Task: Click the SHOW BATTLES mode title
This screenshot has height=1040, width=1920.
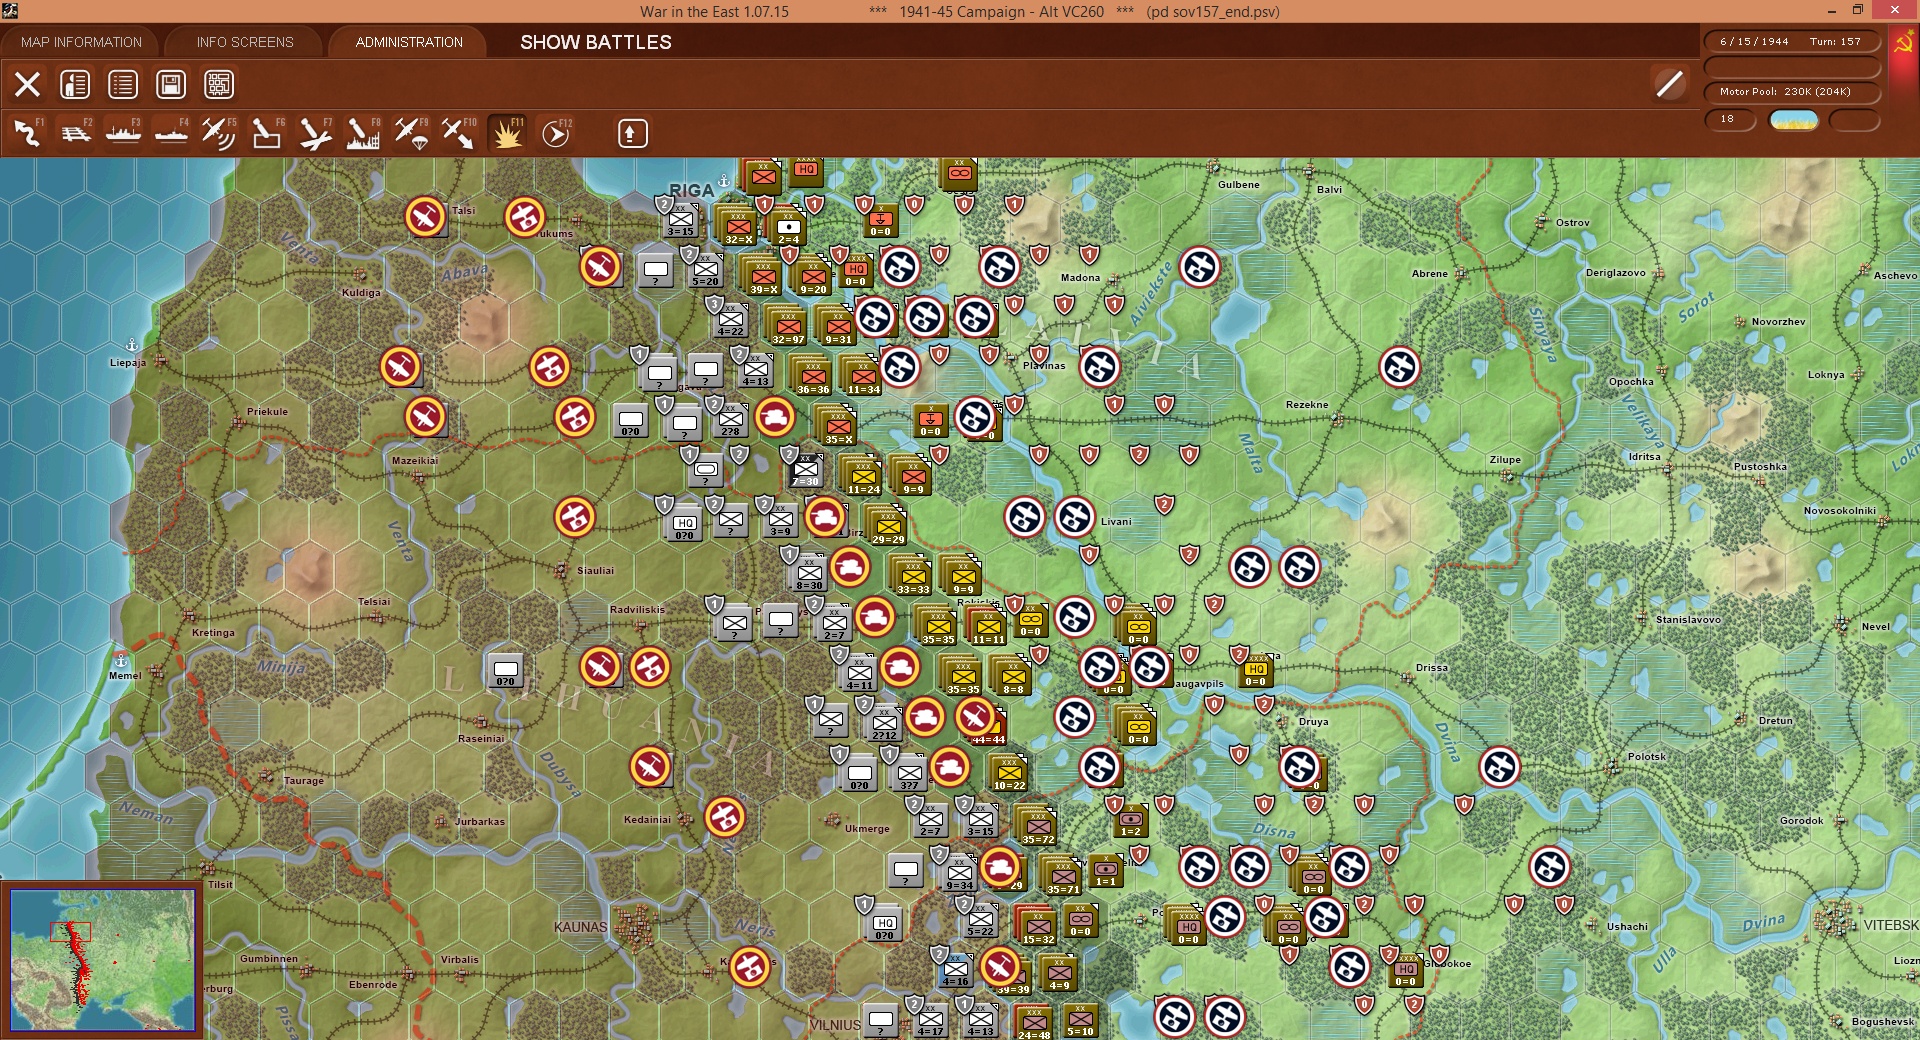Action: coord(596,42)
